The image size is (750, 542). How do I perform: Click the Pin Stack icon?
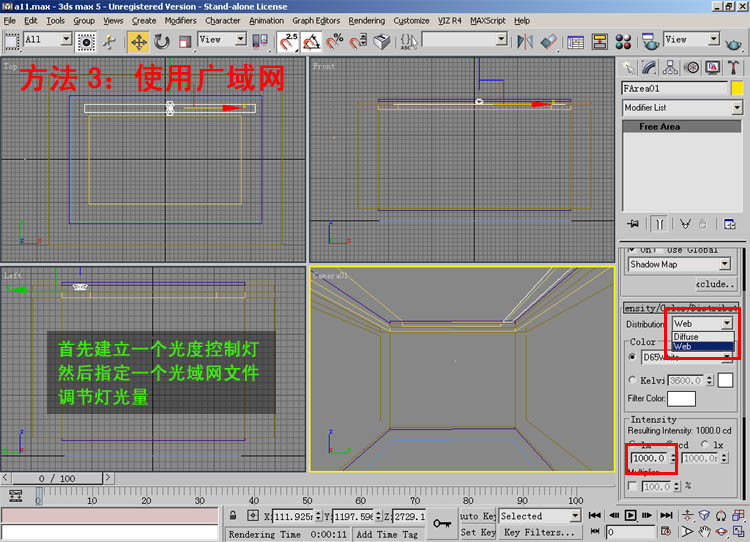pos(632,223)
